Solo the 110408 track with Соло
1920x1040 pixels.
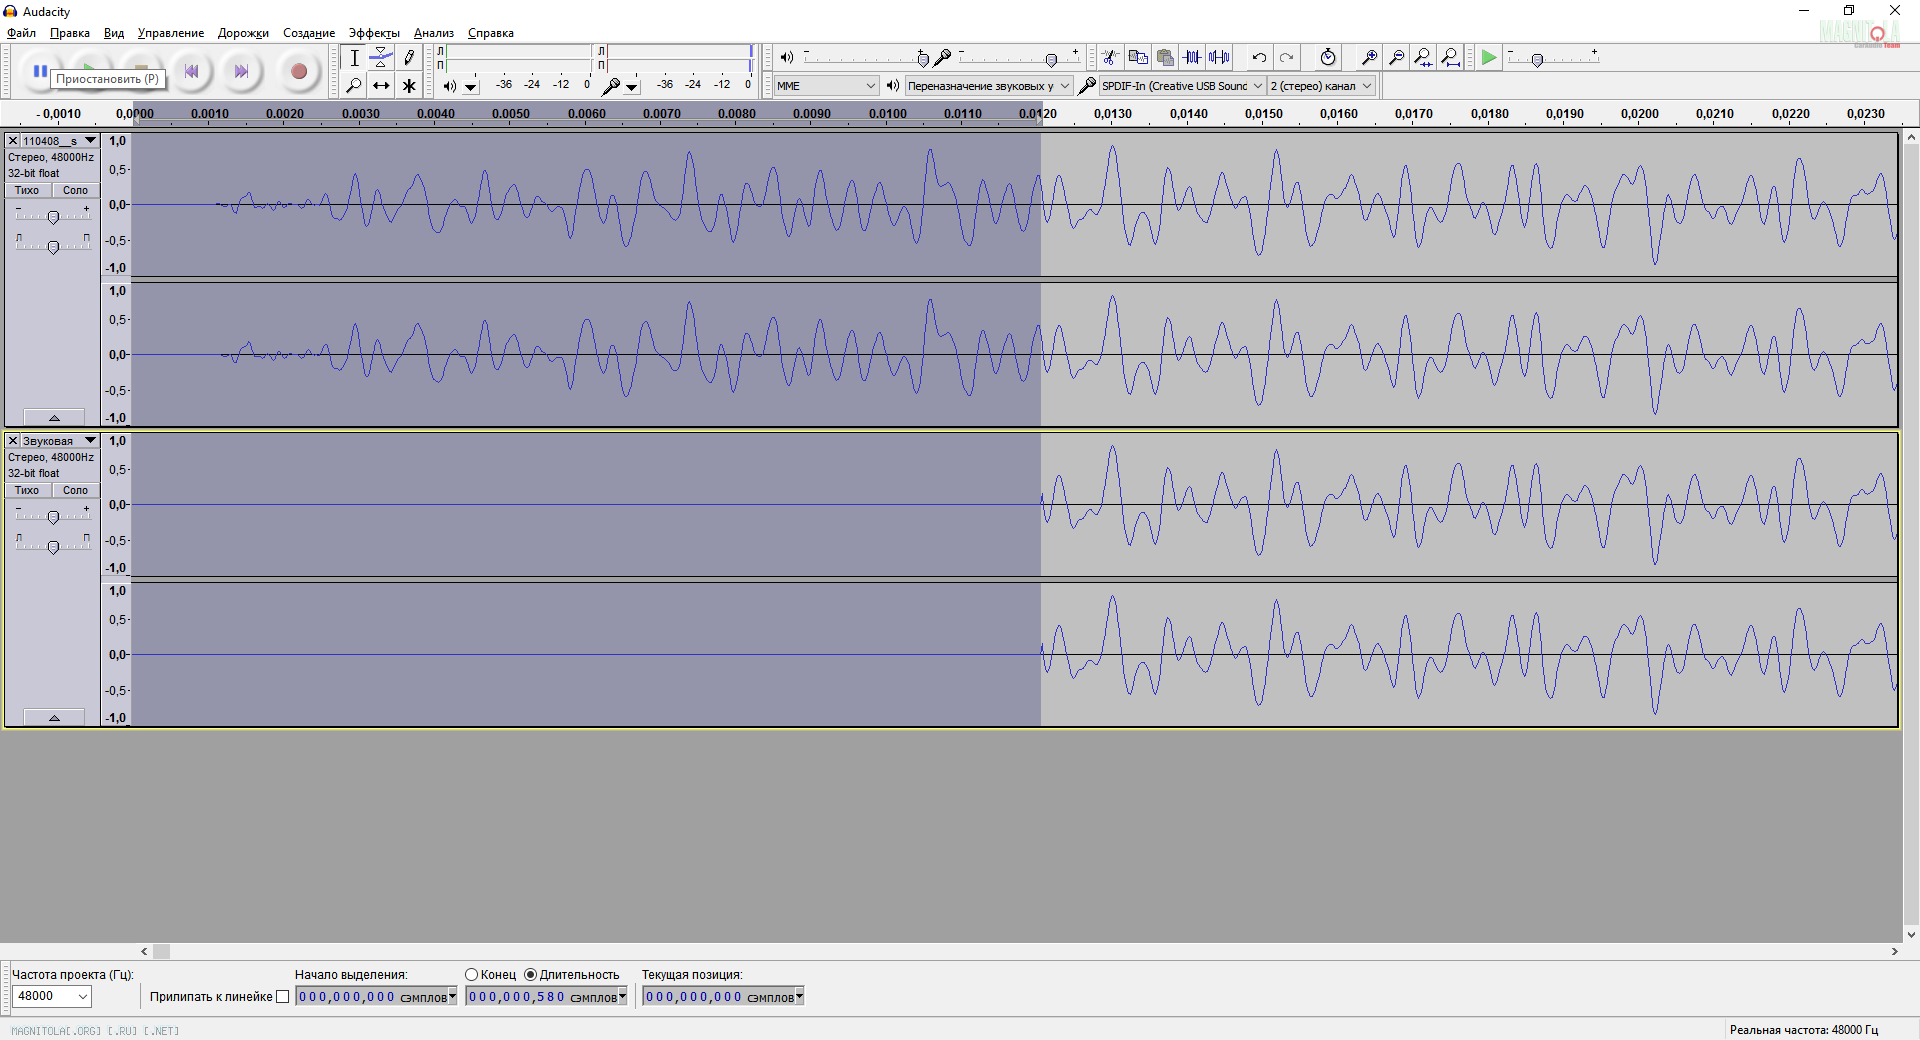coord(75,190)
